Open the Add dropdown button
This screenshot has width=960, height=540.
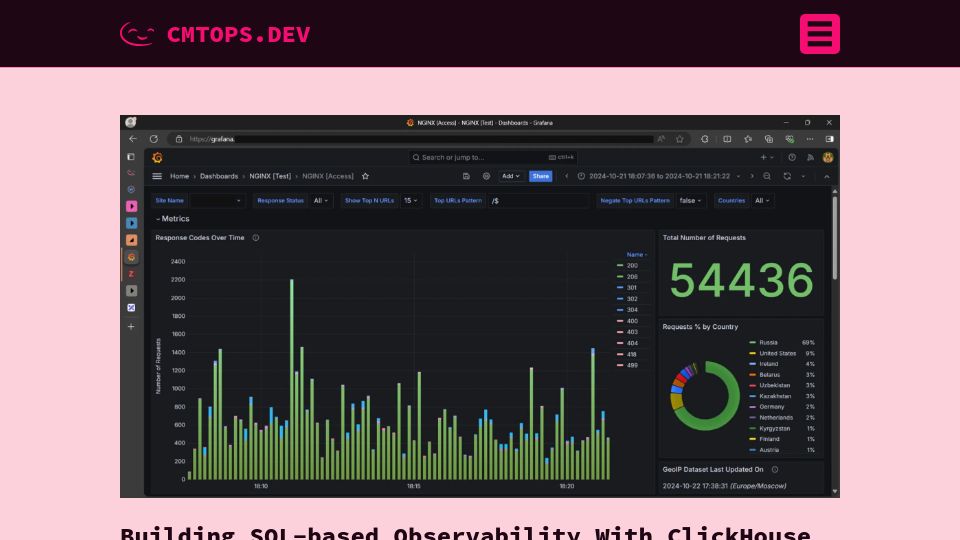(511, 176)
